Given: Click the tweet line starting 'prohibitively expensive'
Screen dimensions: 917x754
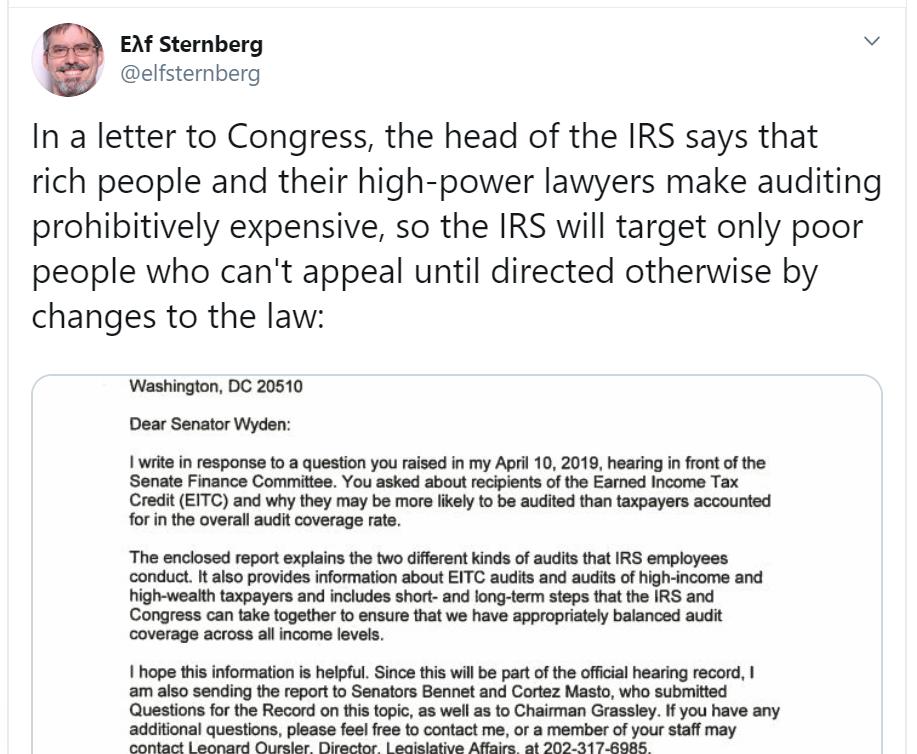Looking at the screenshot, I should (447, 226).
